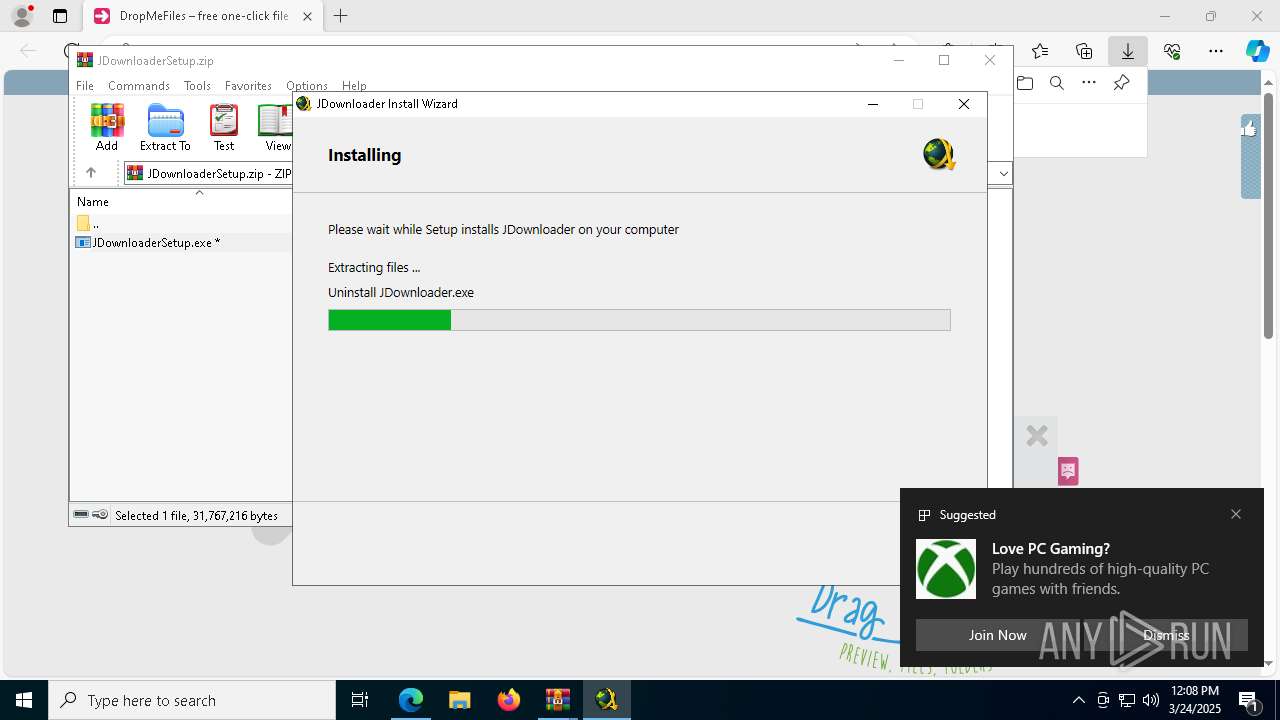This screenshot has height=720, width=1280.
Task: Open the Tools menu in WinRAR
Action: (197, 86)
